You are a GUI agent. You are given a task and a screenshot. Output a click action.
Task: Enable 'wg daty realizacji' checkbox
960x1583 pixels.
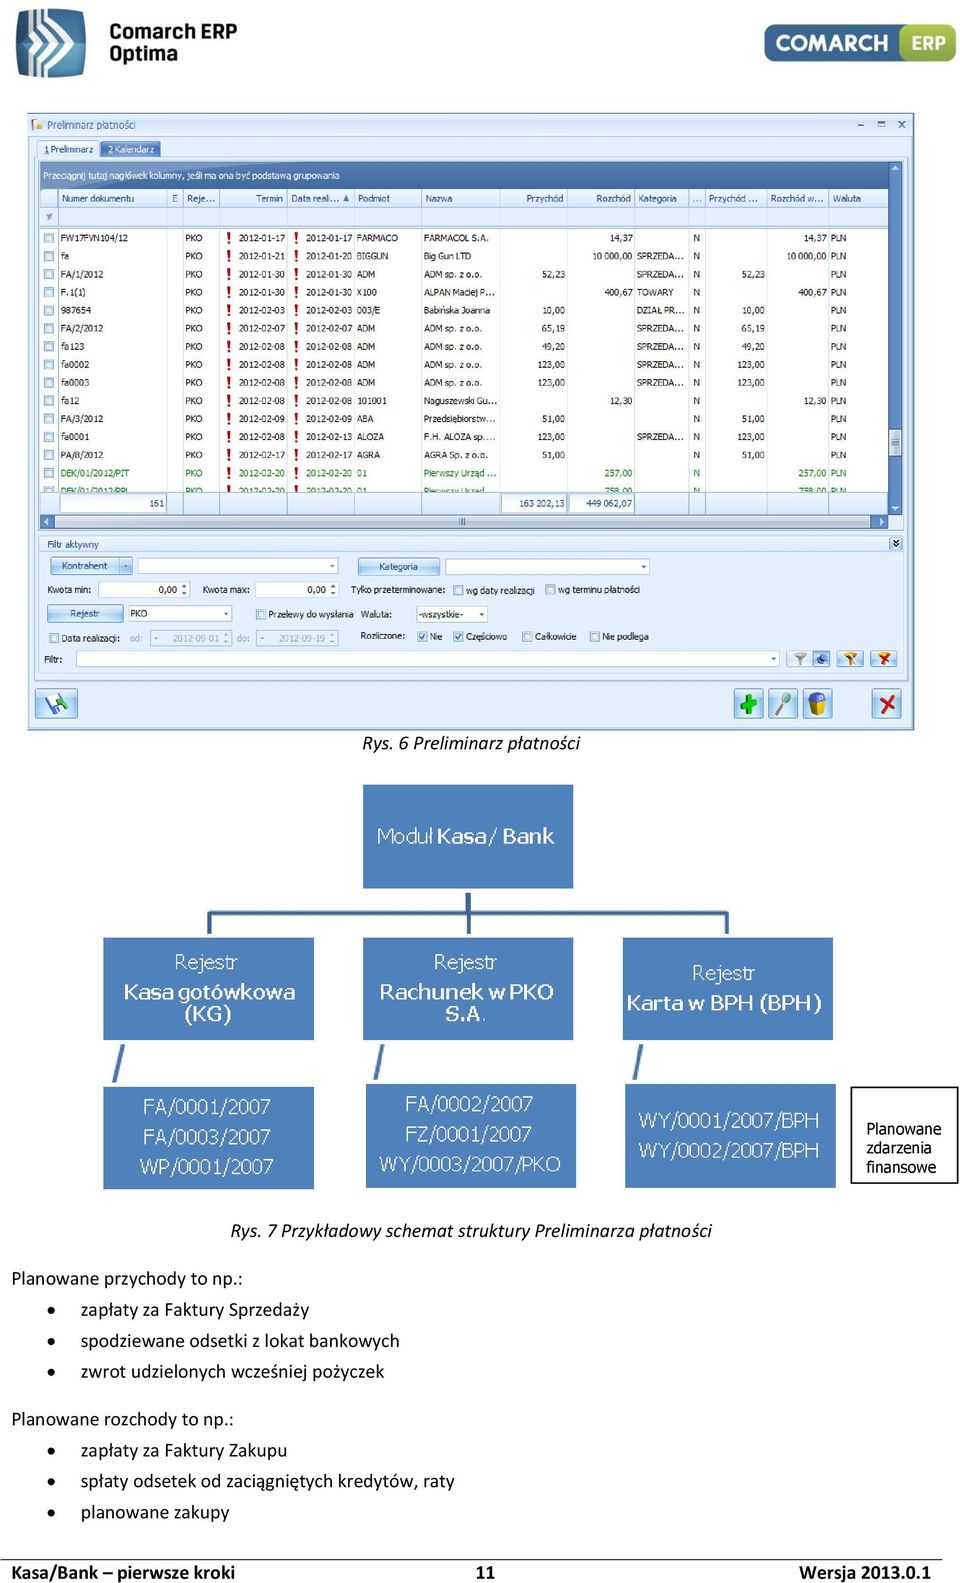click(x=458, y=591)
